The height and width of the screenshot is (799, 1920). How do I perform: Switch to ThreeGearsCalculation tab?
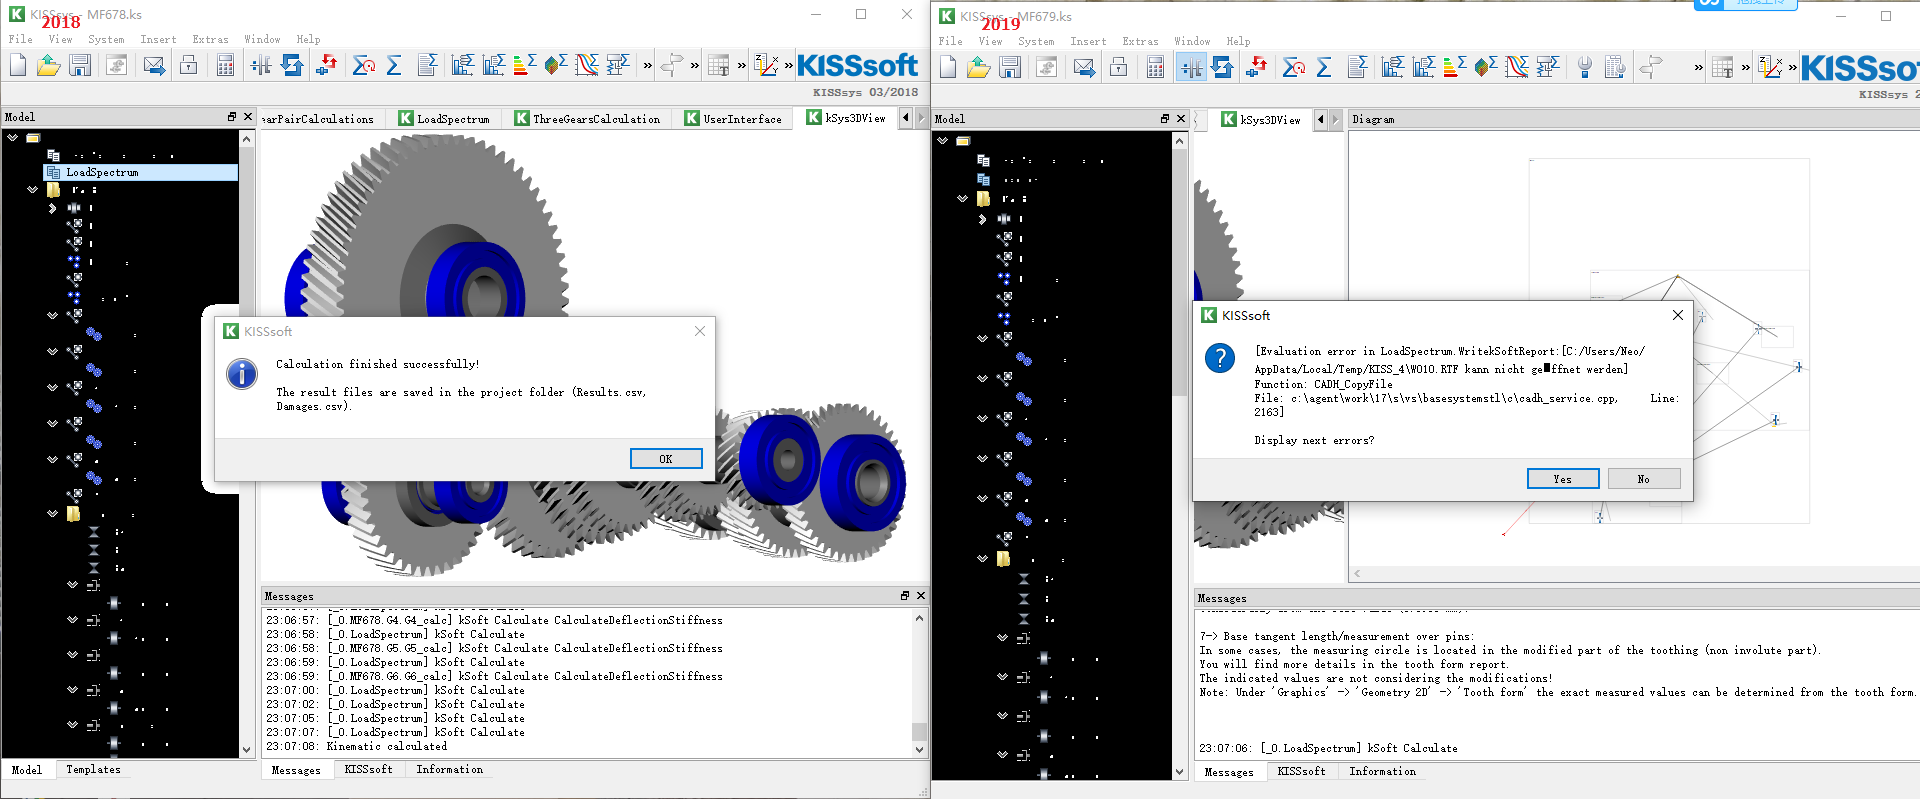pos(588,119)
